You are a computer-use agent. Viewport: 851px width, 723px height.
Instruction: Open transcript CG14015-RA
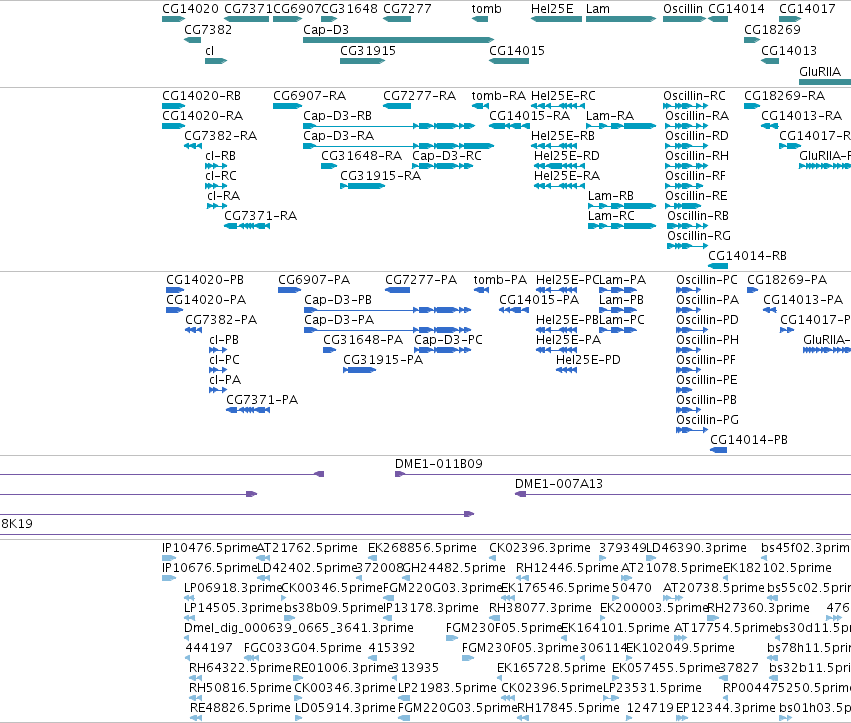(x=509, y=126)
